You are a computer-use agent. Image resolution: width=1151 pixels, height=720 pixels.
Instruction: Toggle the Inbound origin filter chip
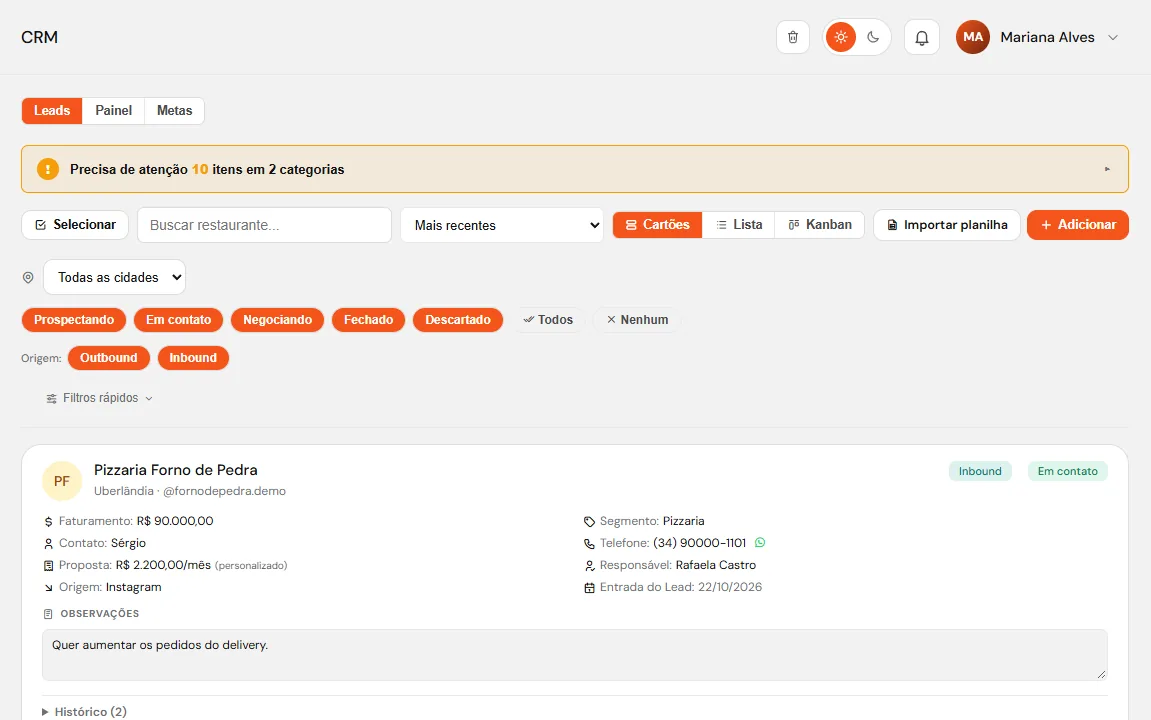tap(193, 358)
